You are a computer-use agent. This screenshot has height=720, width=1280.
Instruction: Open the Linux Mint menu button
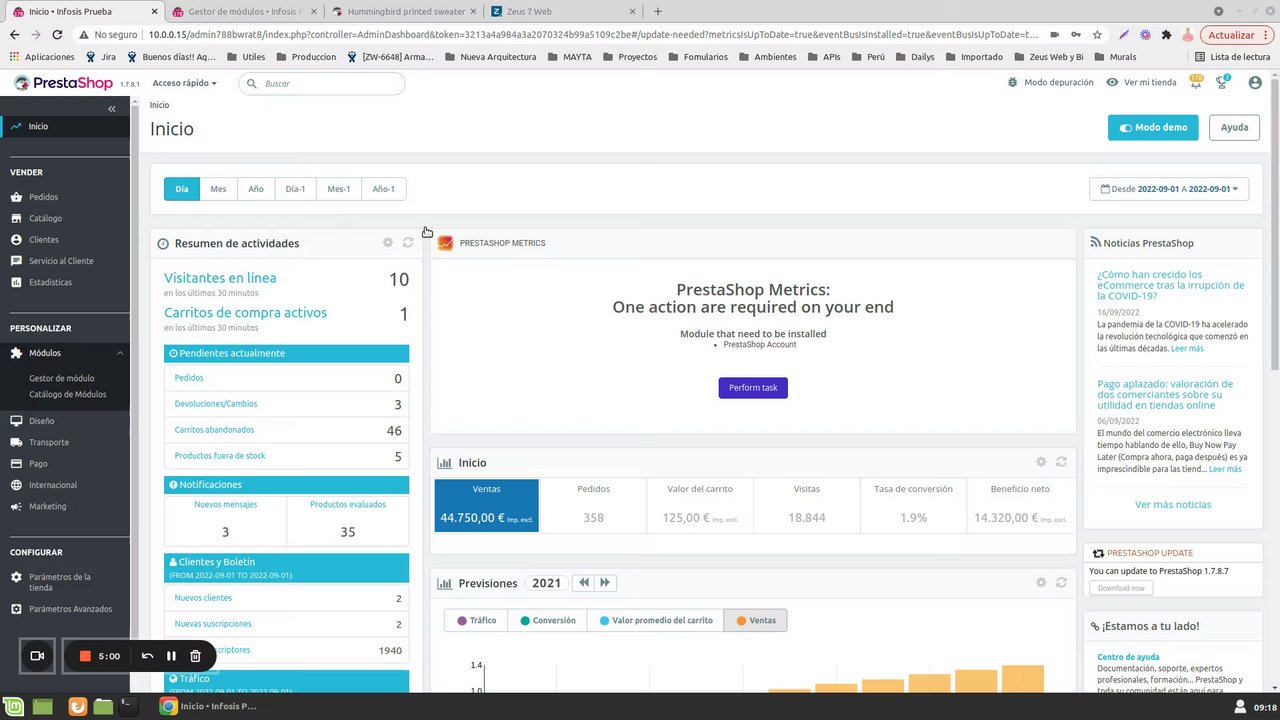14,706
